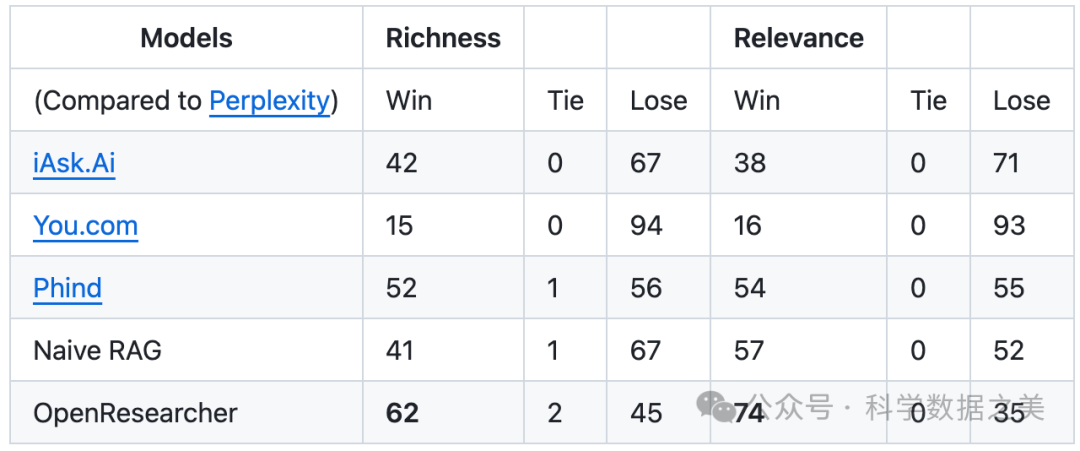Viewport: 1080px width, 451px height.
Task: Click iAsk.Ai's Richness win value 42
Action: tap(402, 163)
